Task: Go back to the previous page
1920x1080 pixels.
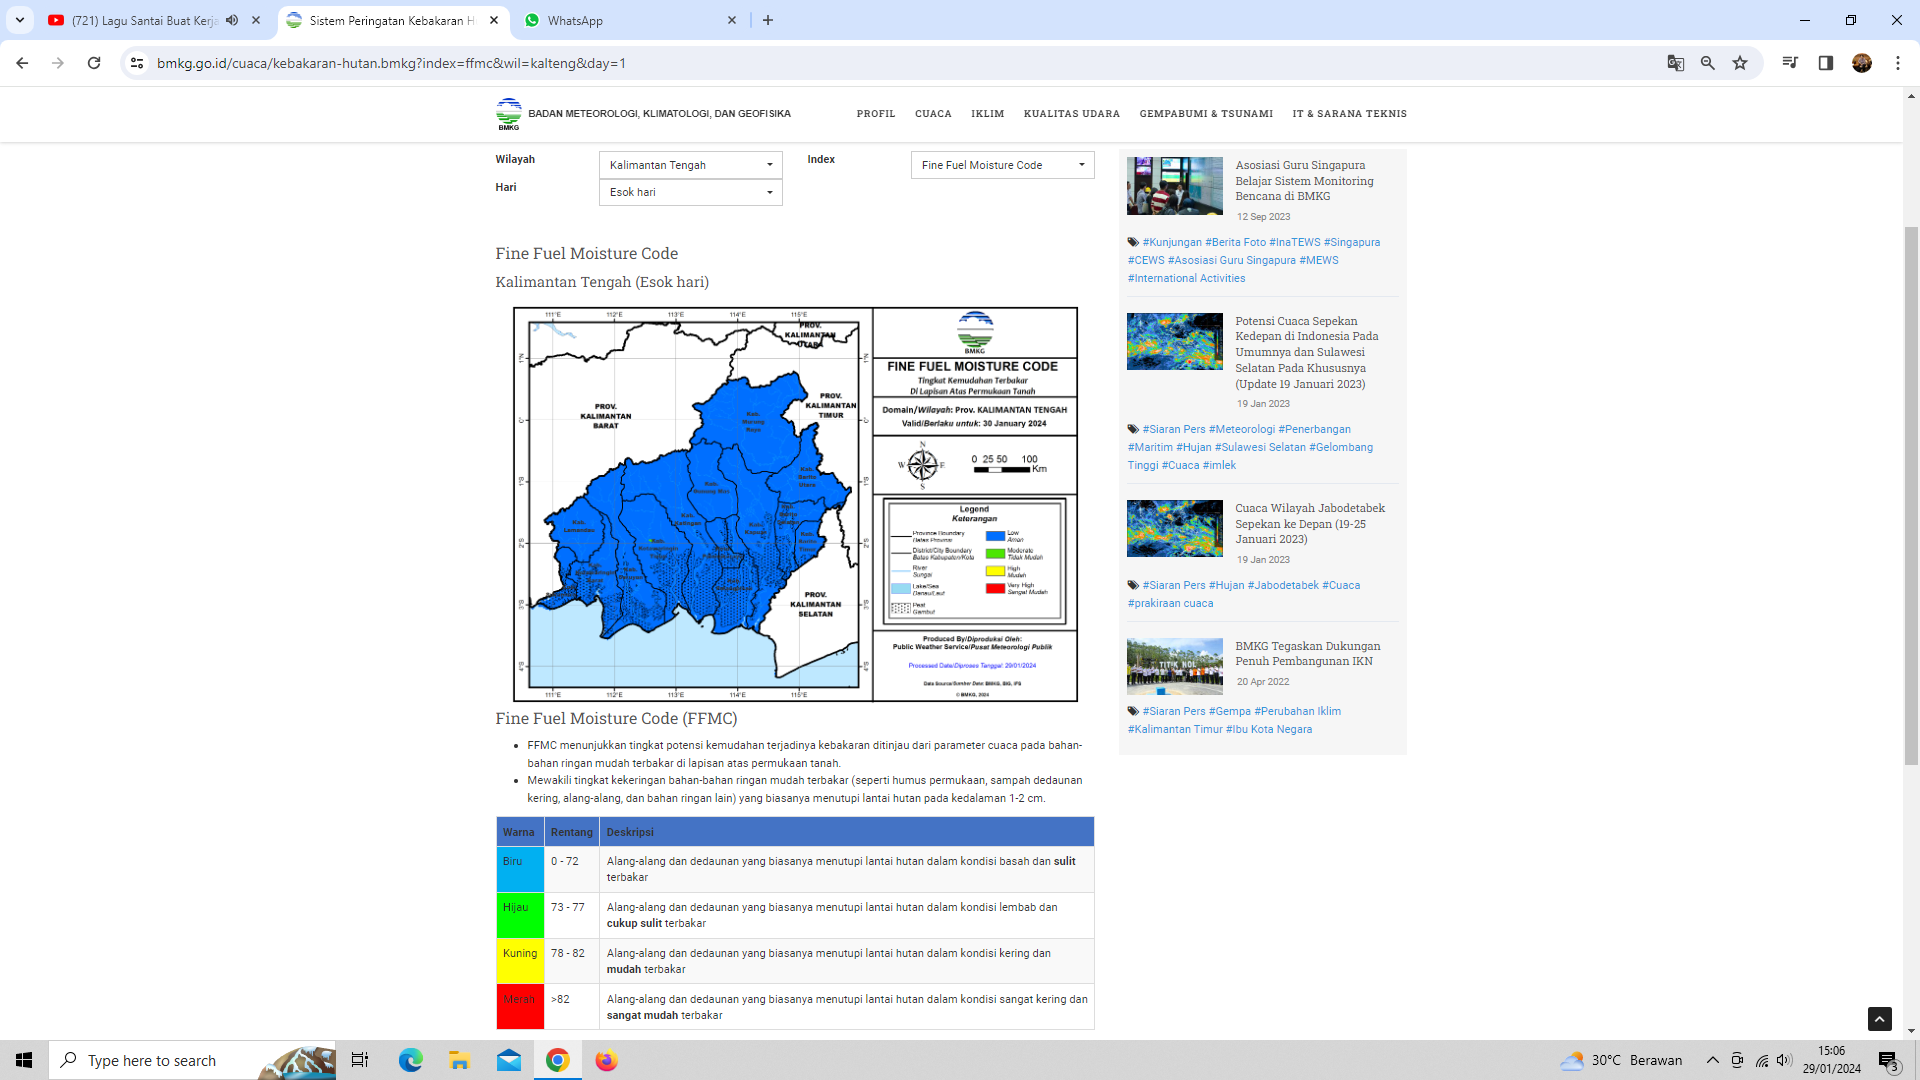Action: [x=22, y=63]
